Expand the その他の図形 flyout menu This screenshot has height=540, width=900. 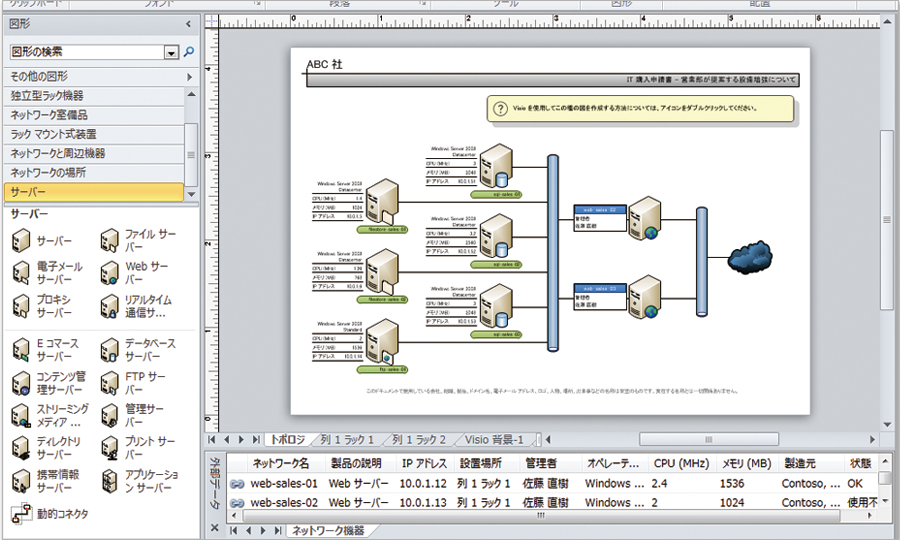coord(189,76)
